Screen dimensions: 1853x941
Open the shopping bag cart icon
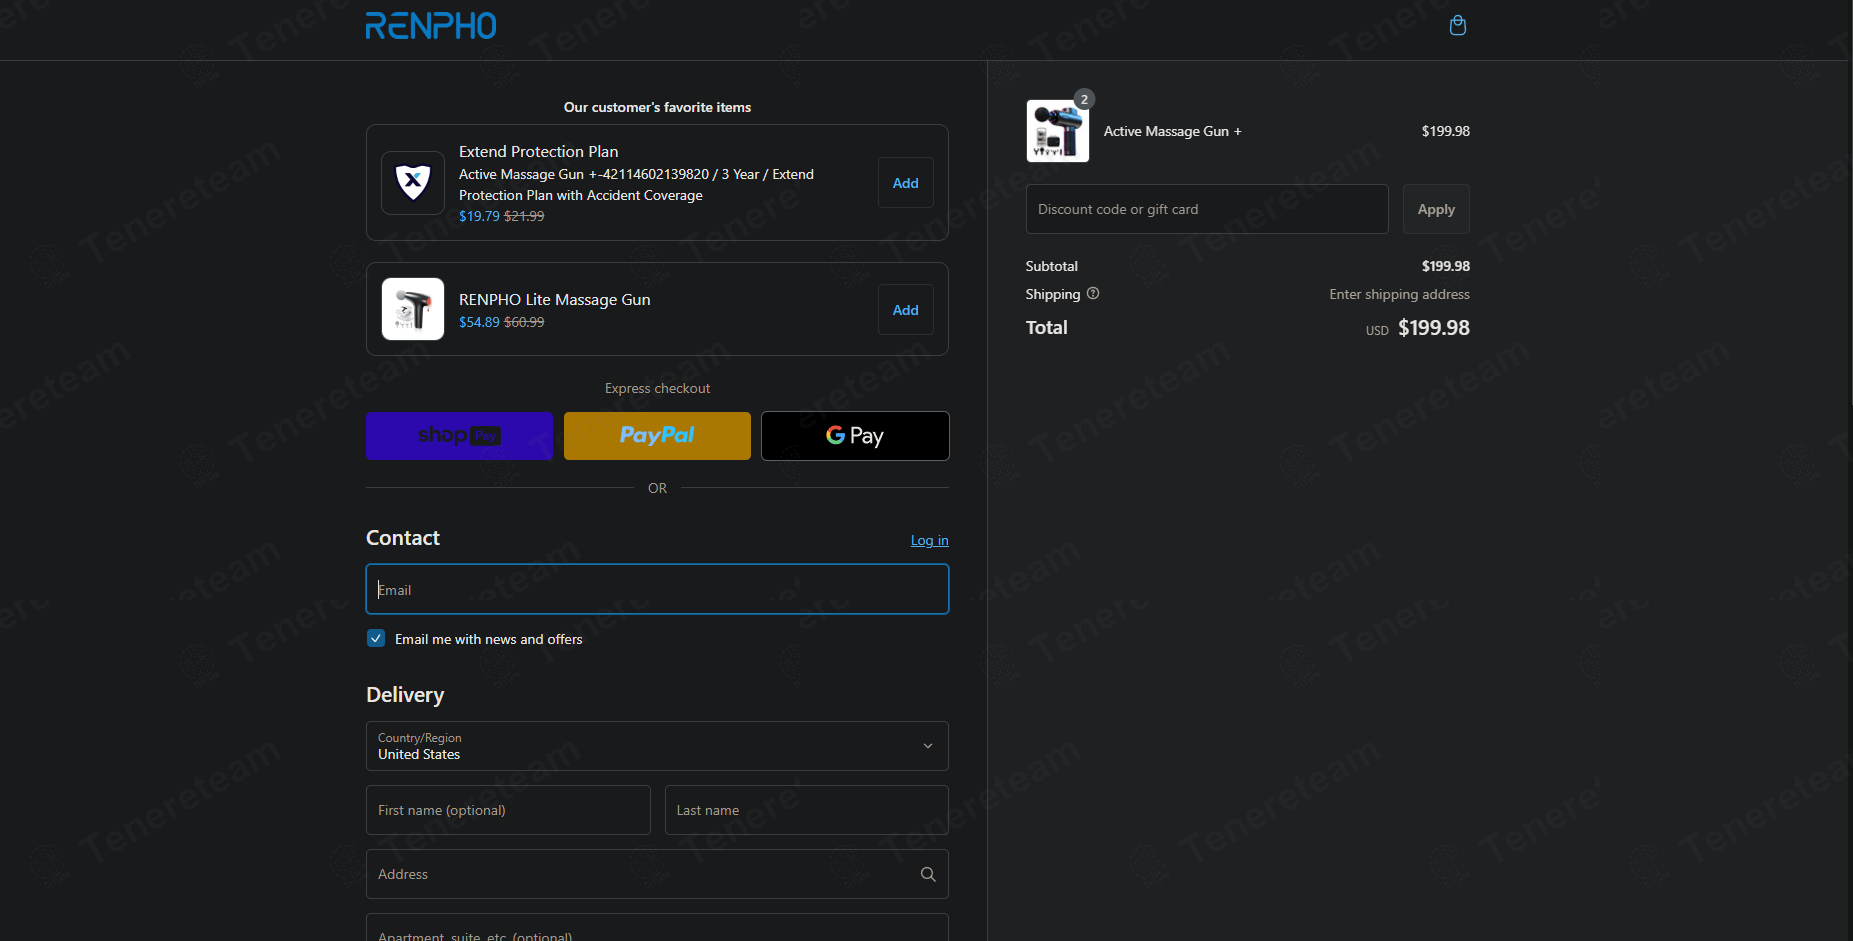(x=1458, y=25)
